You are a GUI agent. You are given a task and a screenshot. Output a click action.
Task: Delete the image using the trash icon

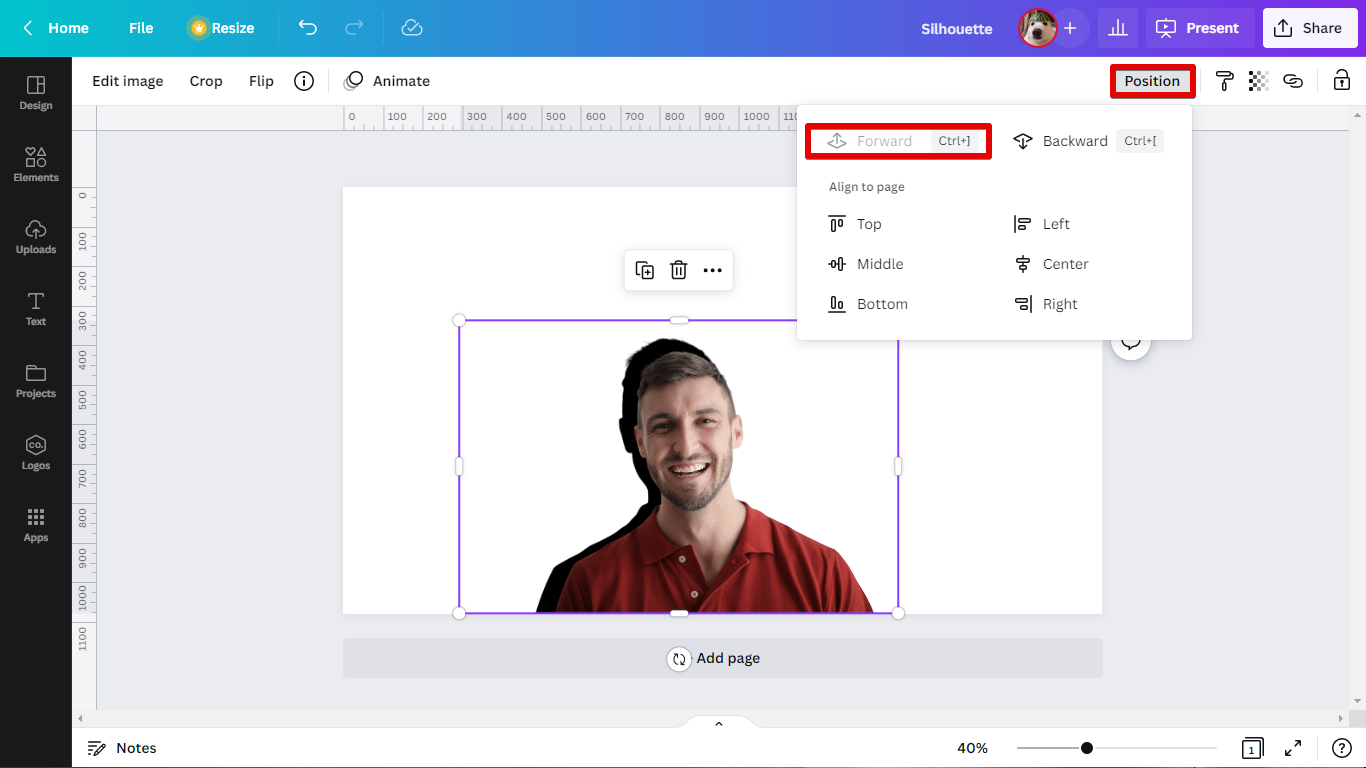point(679,270)
